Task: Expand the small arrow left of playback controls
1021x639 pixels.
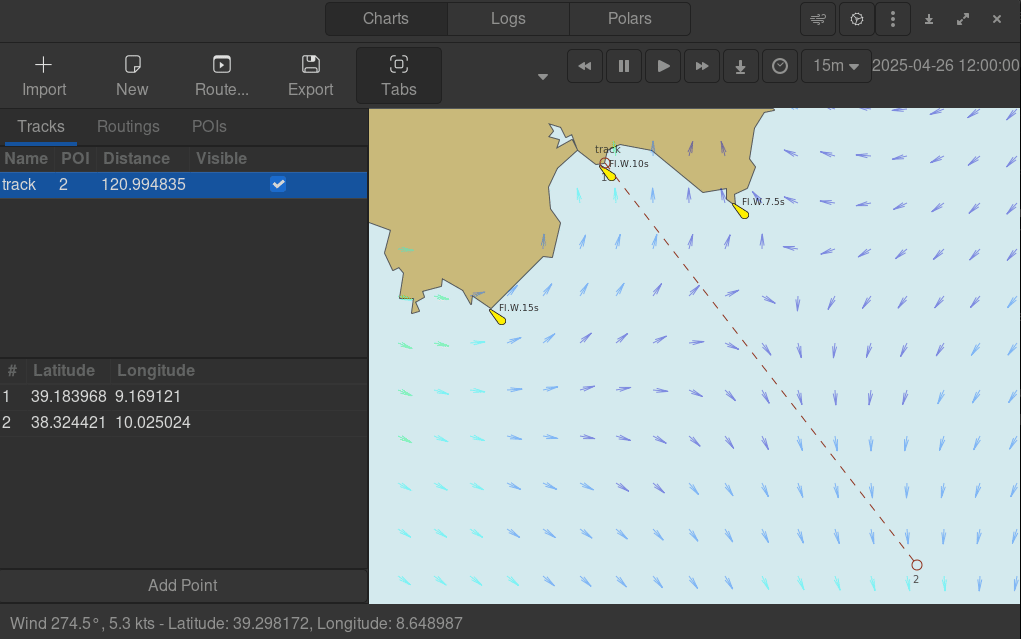Action: coord(543,77)
